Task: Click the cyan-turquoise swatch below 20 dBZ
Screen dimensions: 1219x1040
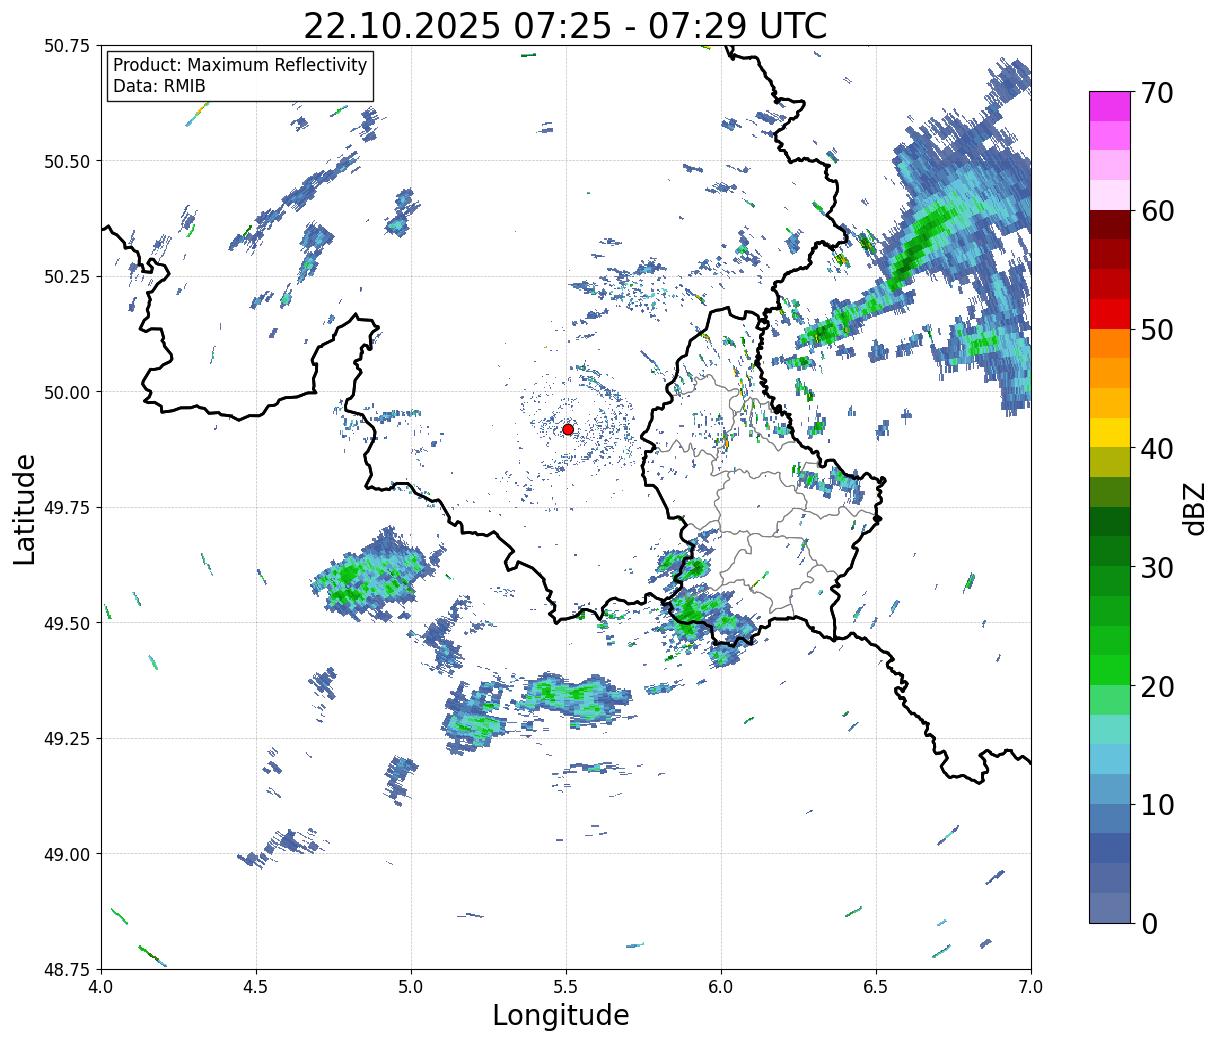Action: pos(1110,729)
